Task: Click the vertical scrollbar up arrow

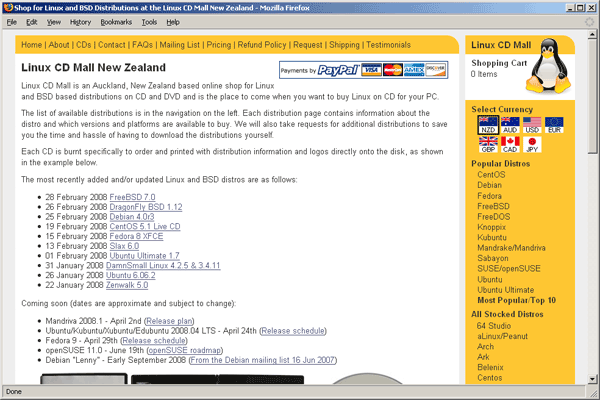Action: [x=592, y=35]
